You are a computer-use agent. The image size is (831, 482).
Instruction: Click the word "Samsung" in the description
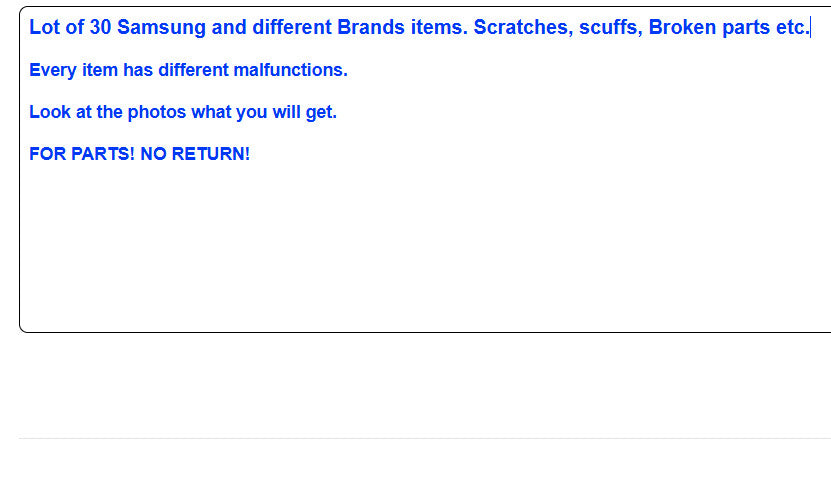(161, 28)
